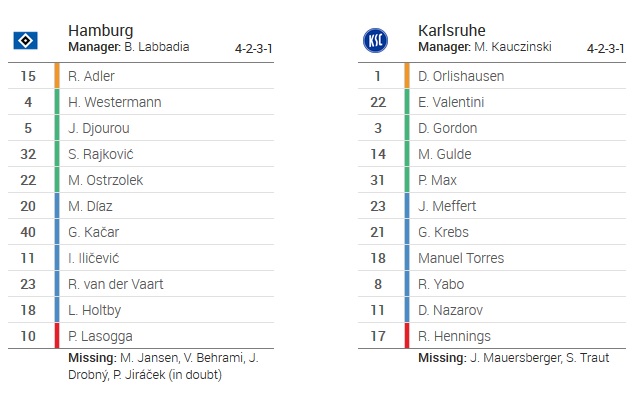Click the orange goalkeeper bar beside R. Adler
Image resolution: width=638 pixels, height=393 pixels.
[57, 76]
